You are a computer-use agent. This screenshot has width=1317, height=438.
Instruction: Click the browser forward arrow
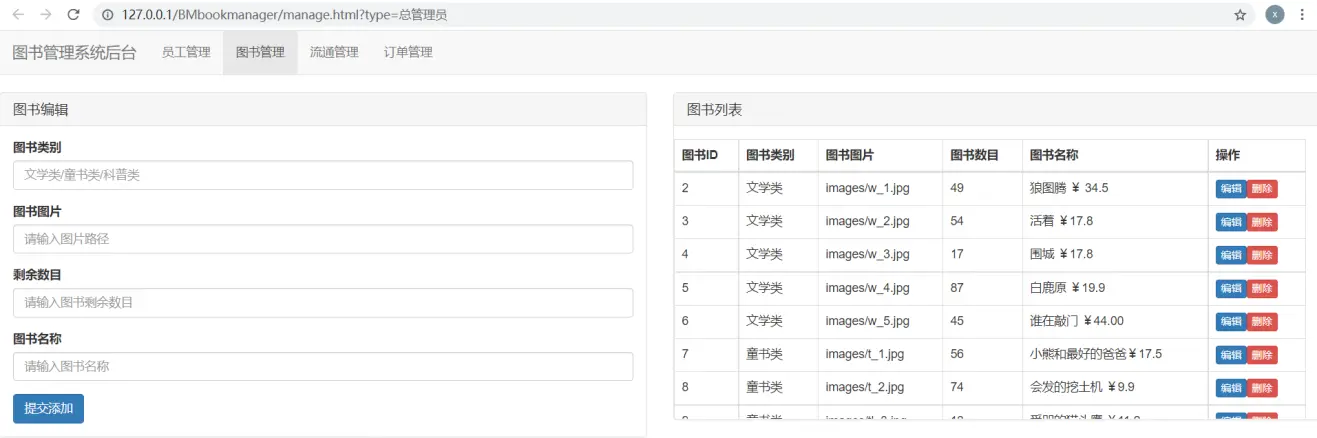[x=46, y=15]
